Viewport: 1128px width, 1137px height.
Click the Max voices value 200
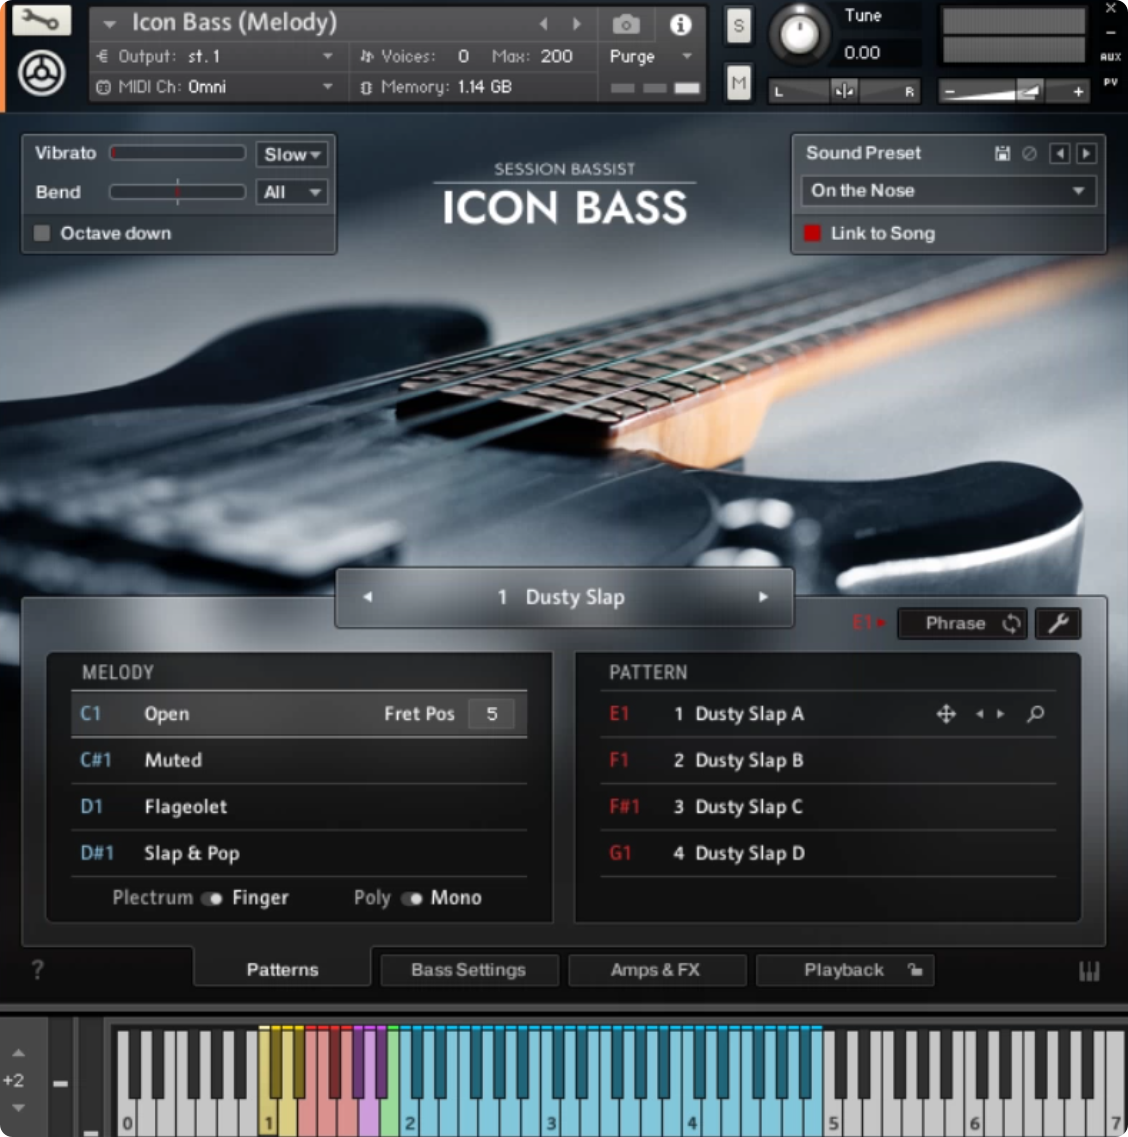click(556, 57)
